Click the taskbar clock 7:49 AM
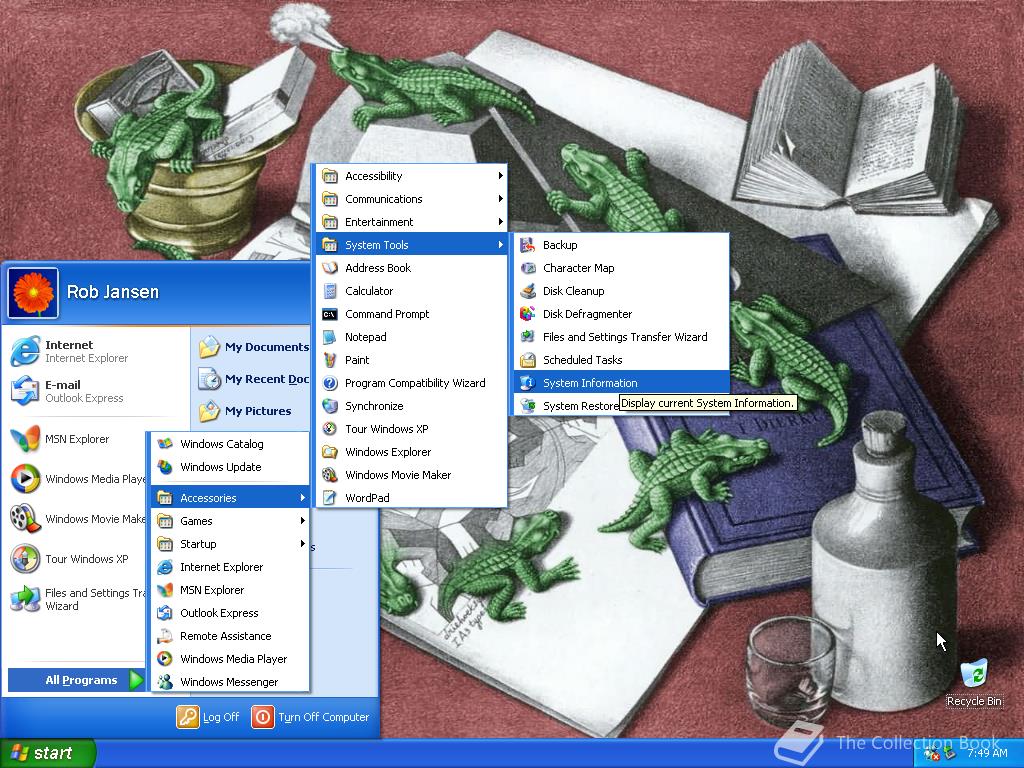 [987, 753]
